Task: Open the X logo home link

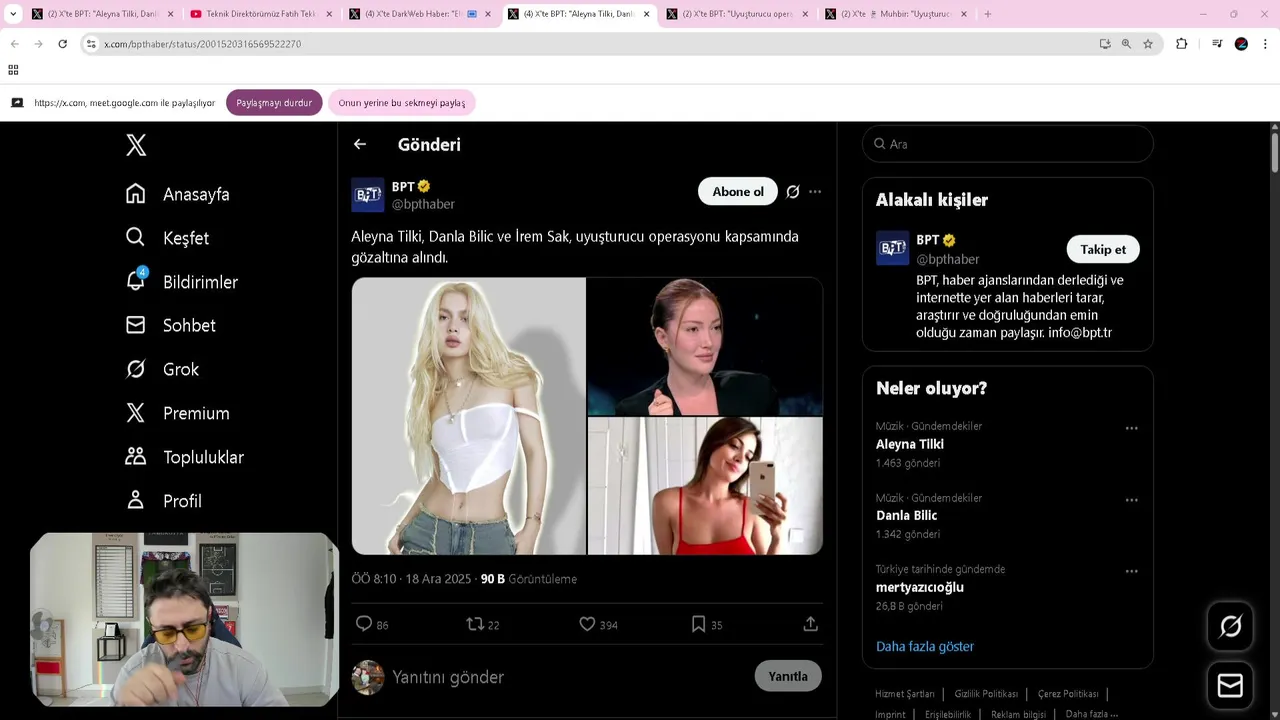Action: tap(136, 145)
